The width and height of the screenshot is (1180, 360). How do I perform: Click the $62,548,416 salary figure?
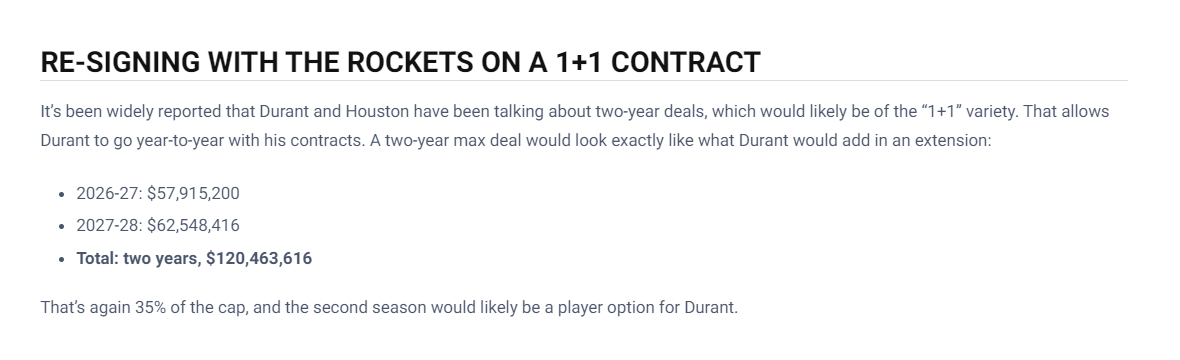point(193,226)
